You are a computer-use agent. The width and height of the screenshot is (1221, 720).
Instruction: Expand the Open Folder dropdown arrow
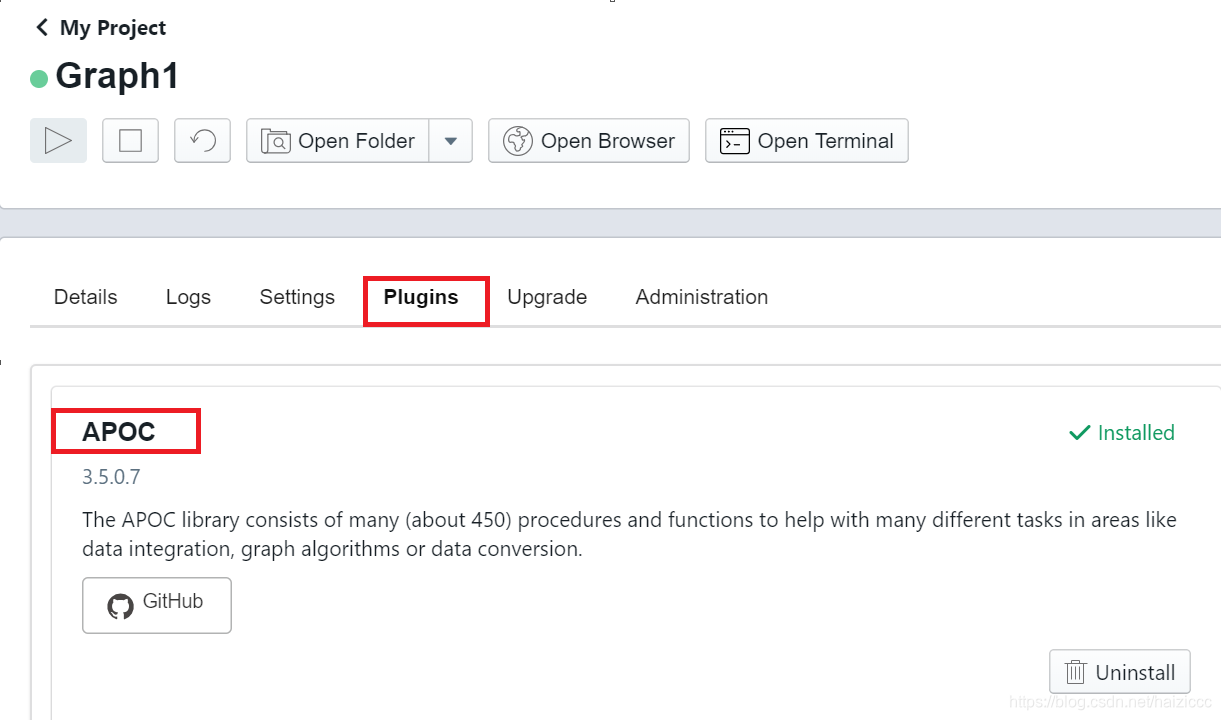click(x=451, y=141)
